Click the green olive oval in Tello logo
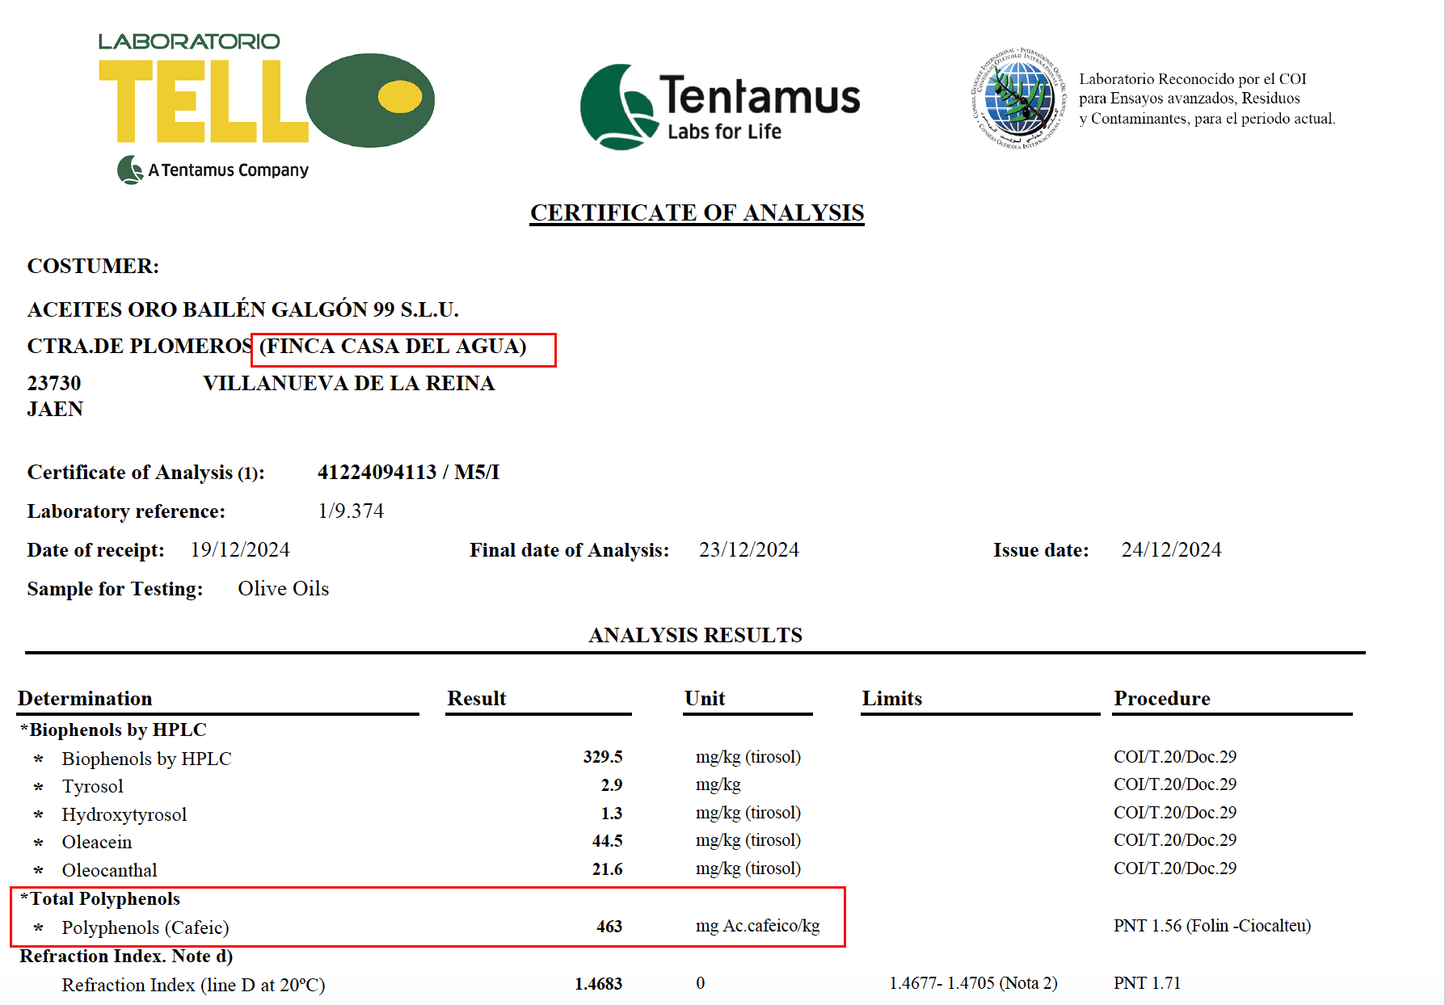1445x1005 pixels. tap(369, 100)
